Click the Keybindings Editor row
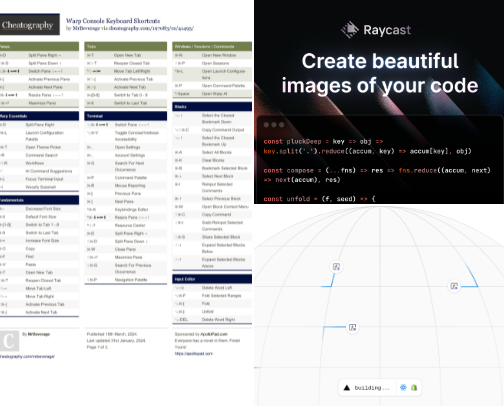504x406 pixels. pos(125,209)
